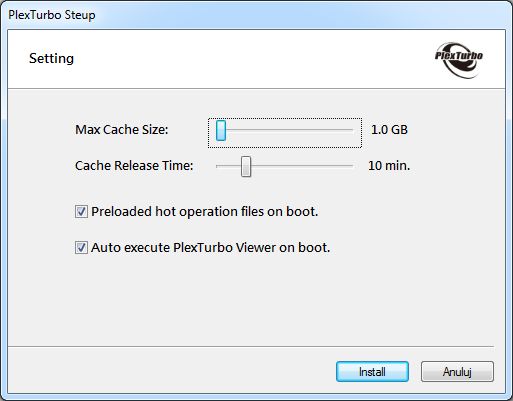Click maximum end of Max Cache Size track
The image size is (513, 401).
coord(352,130)
